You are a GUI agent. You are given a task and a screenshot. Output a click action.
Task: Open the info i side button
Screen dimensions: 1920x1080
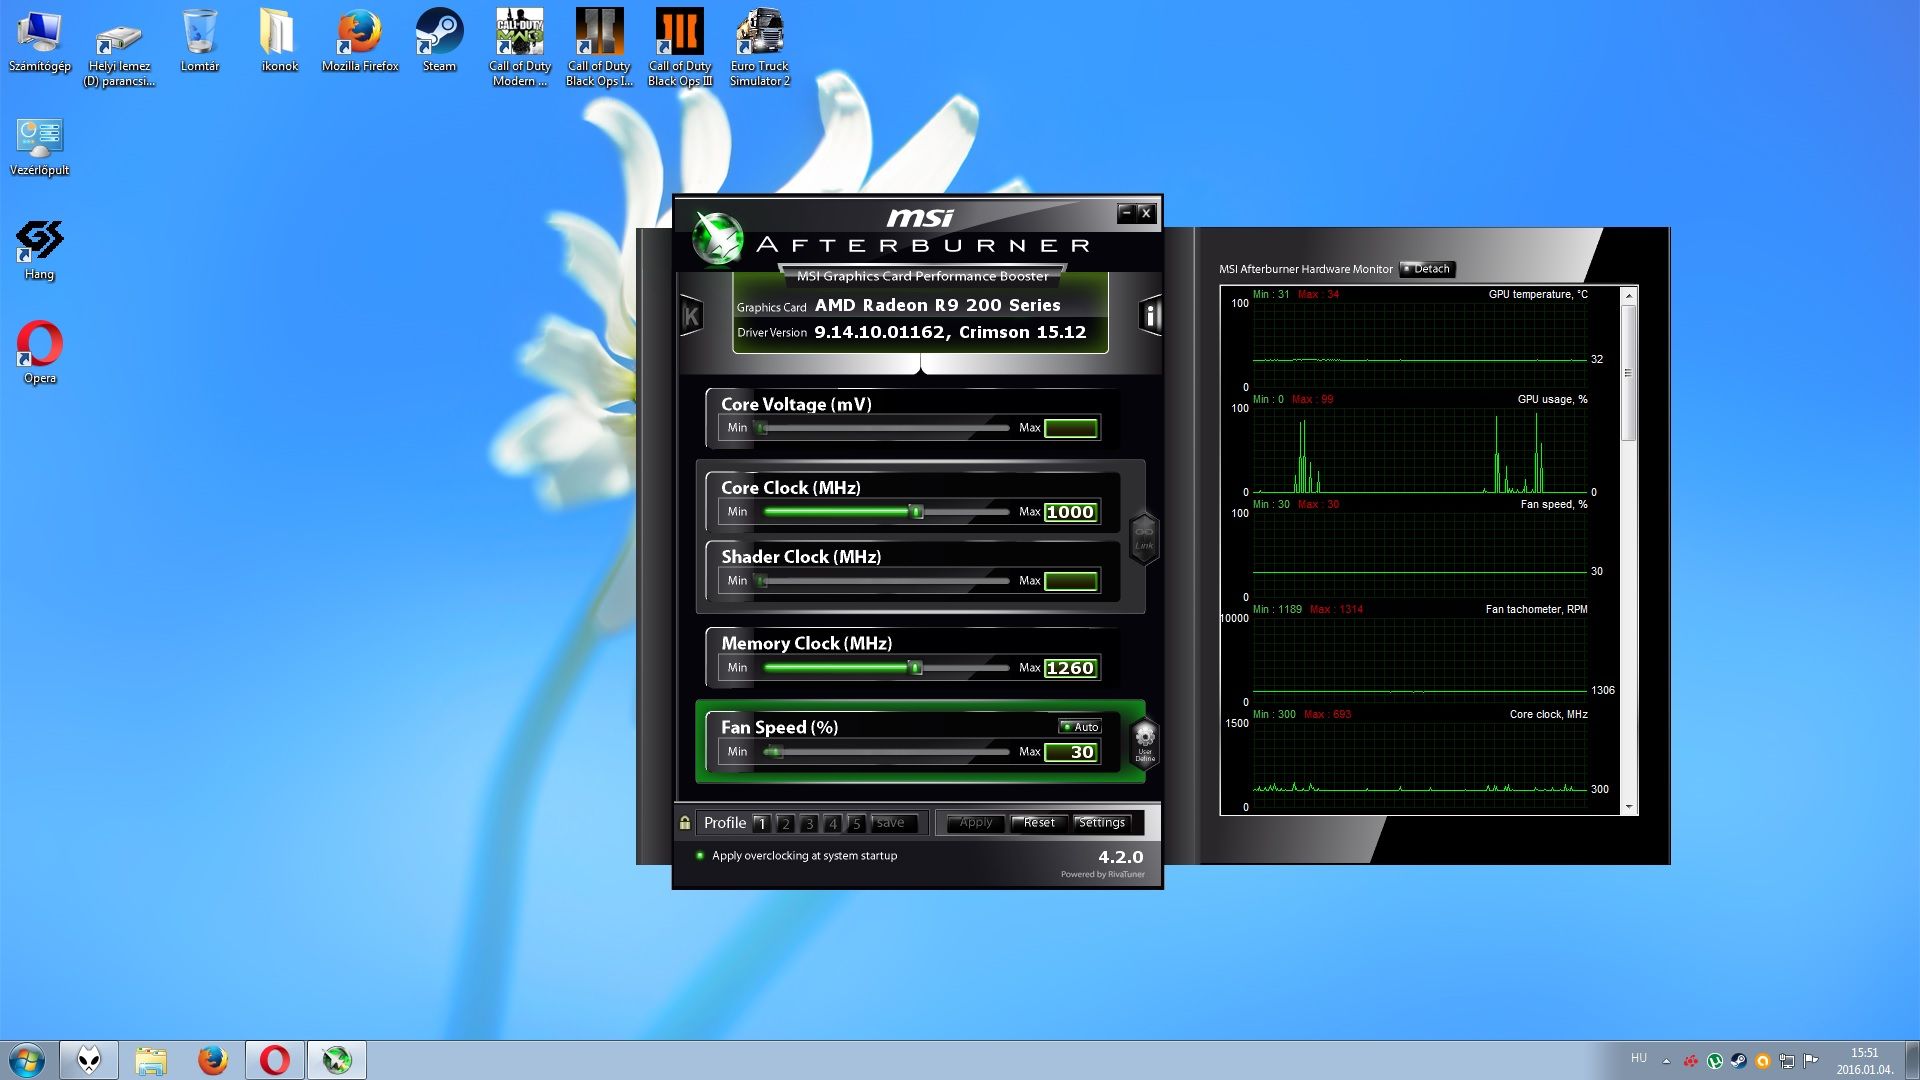pos(1150,316)
